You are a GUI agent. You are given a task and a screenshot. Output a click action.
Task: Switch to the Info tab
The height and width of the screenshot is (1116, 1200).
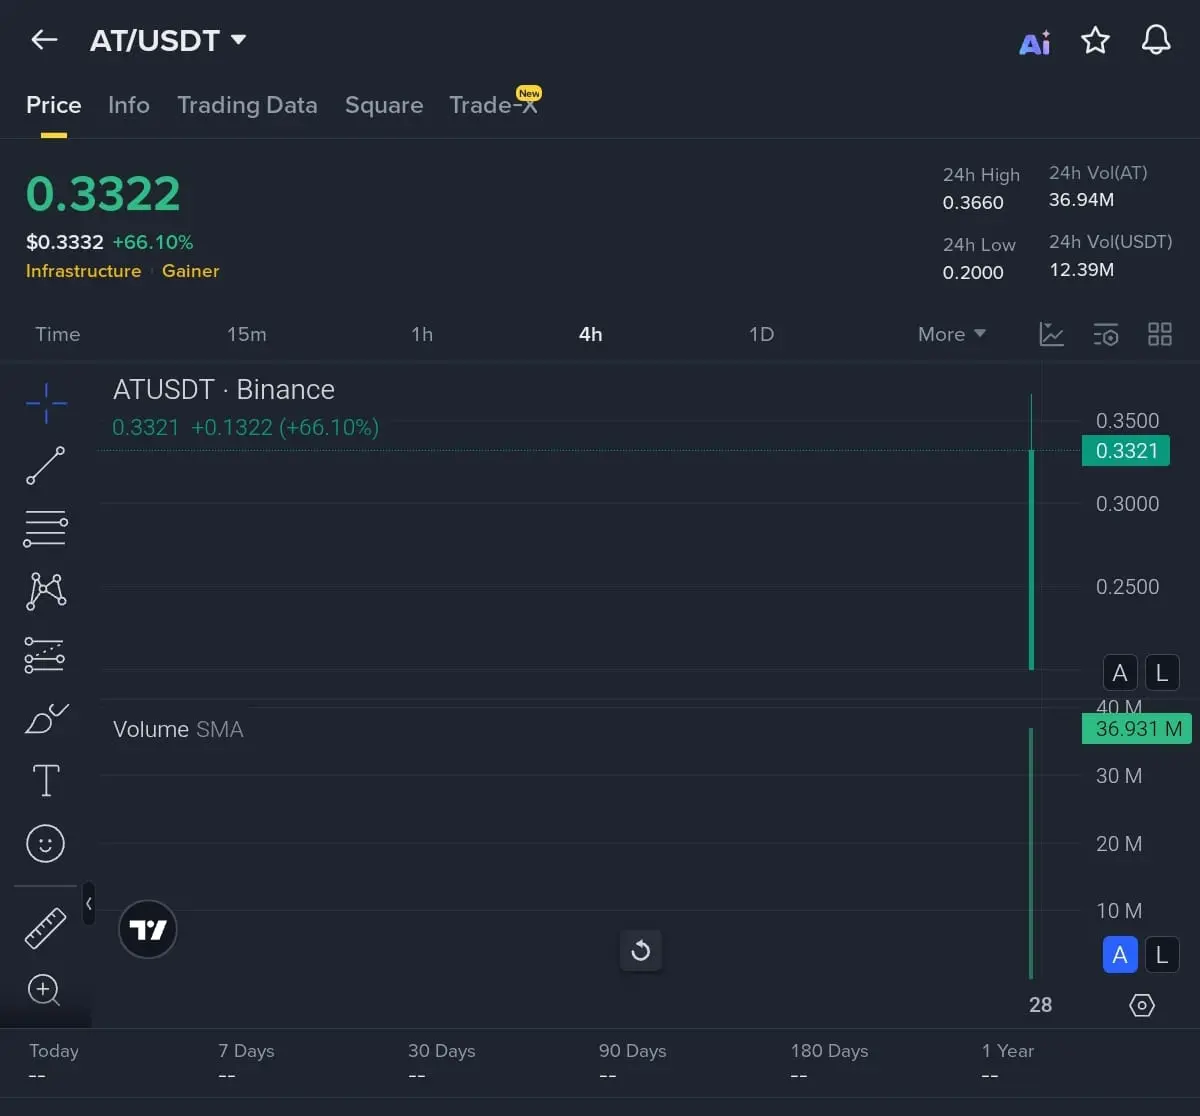[129, 105]
